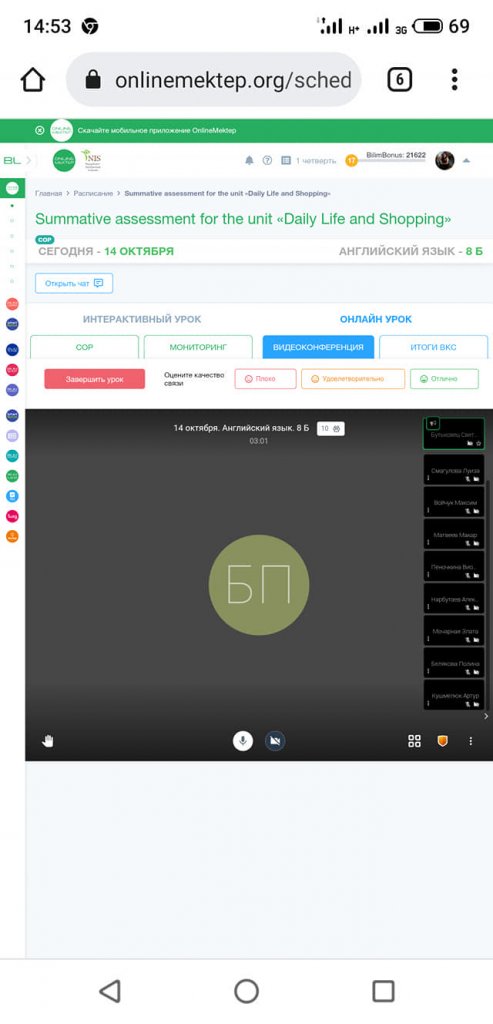
Task: Click Завершить урок button
Action: (x=95, y=379)
